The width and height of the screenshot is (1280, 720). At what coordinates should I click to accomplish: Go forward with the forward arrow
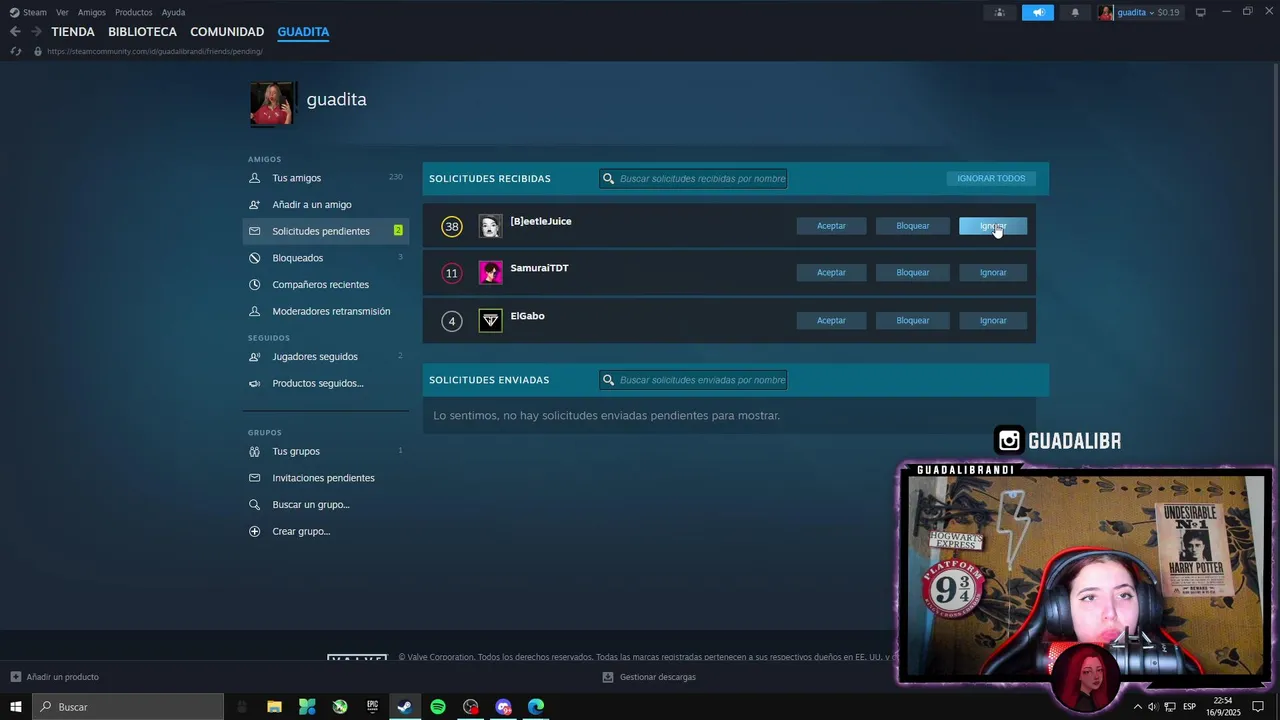pos(36,32)
